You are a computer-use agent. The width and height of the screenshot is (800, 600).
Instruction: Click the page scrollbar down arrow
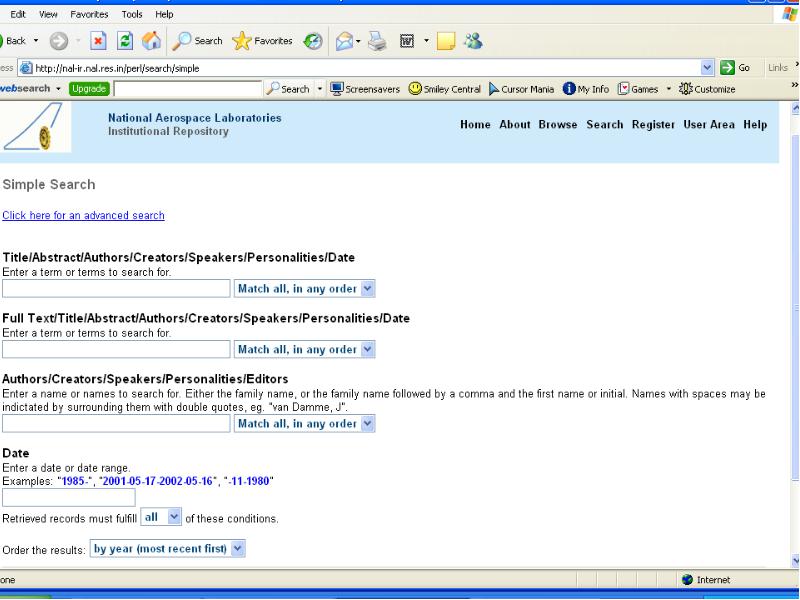click(795, 561)
